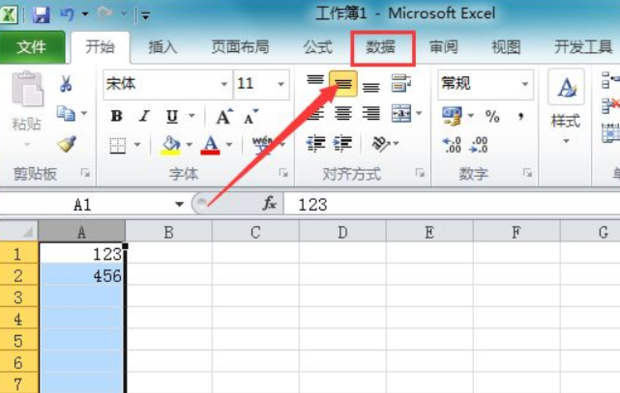Apply red font color A
The height and width of the screenshot is (393, 620).
210,145
